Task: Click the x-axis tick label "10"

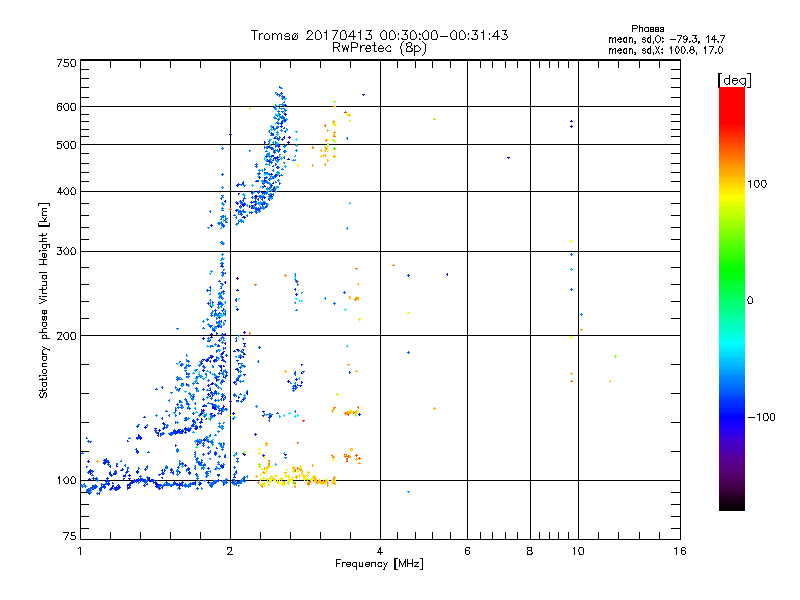Action: (578, 551)
